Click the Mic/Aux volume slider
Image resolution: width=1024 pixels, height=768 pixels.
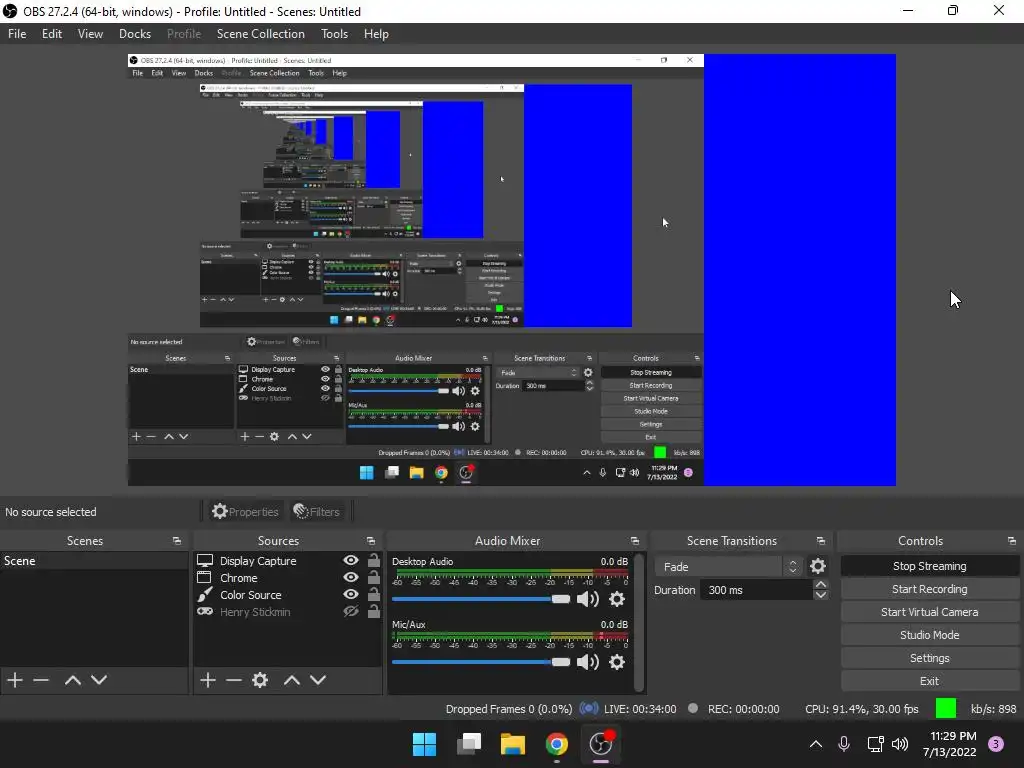[481, 662]
